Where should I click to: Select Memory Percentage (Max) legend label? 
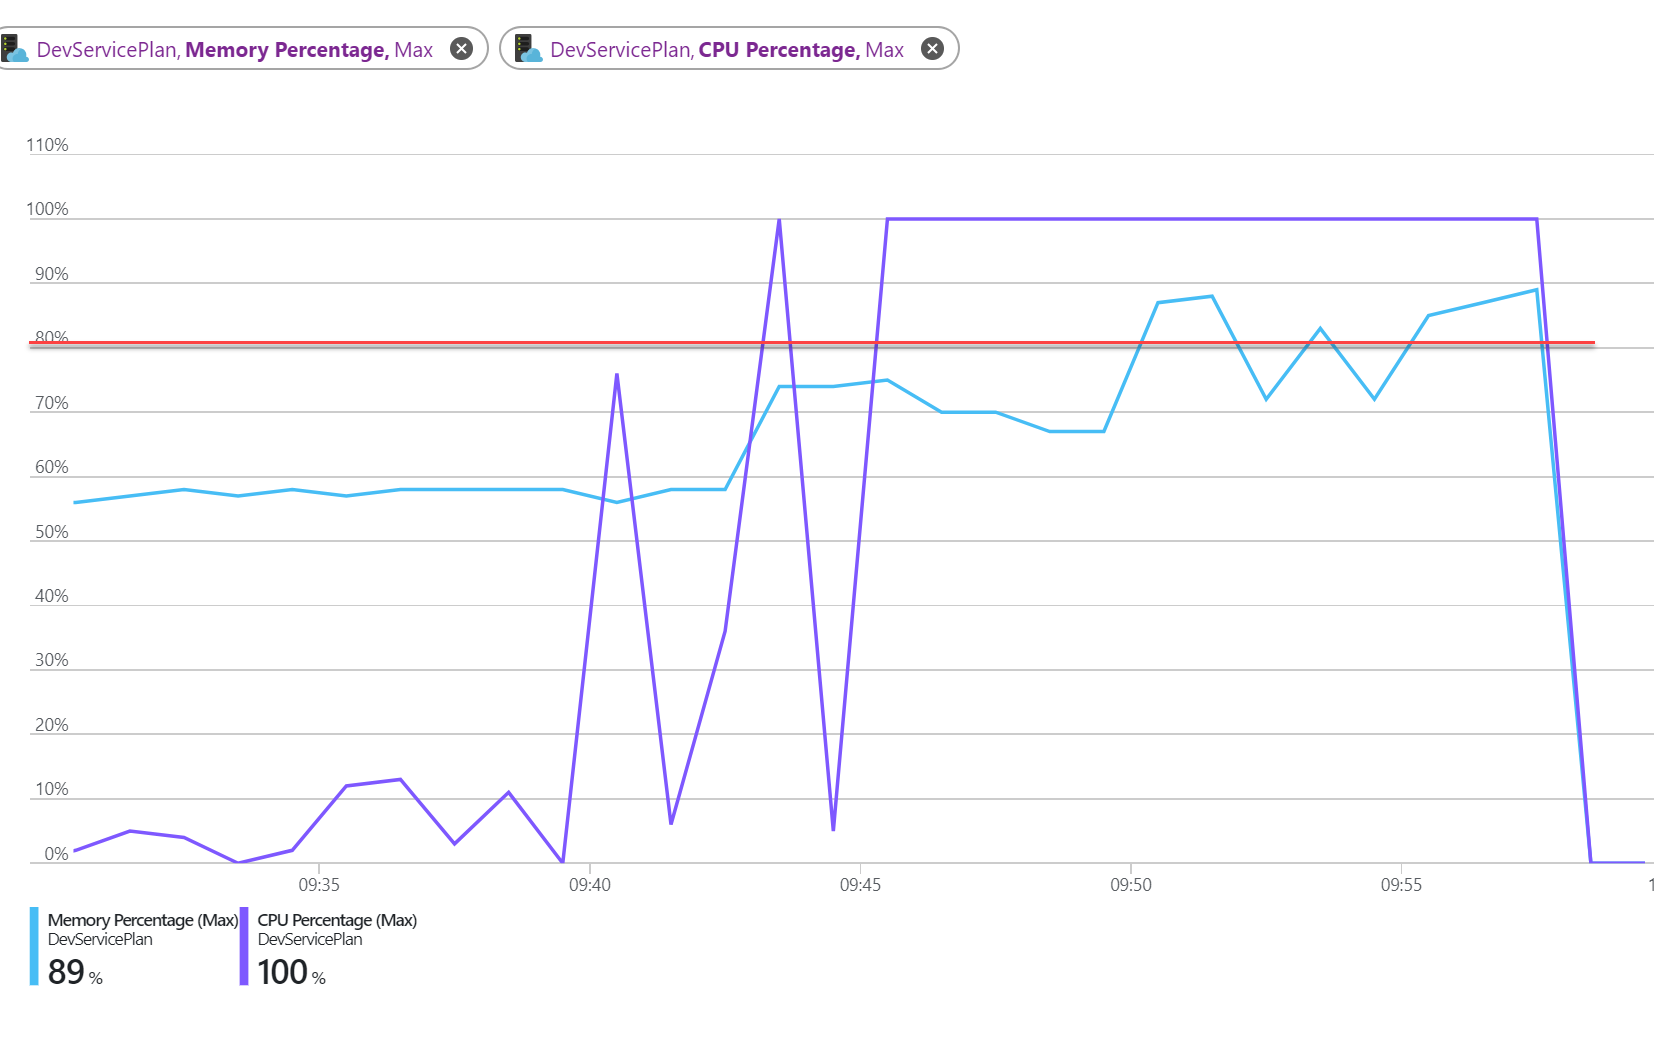142,920
